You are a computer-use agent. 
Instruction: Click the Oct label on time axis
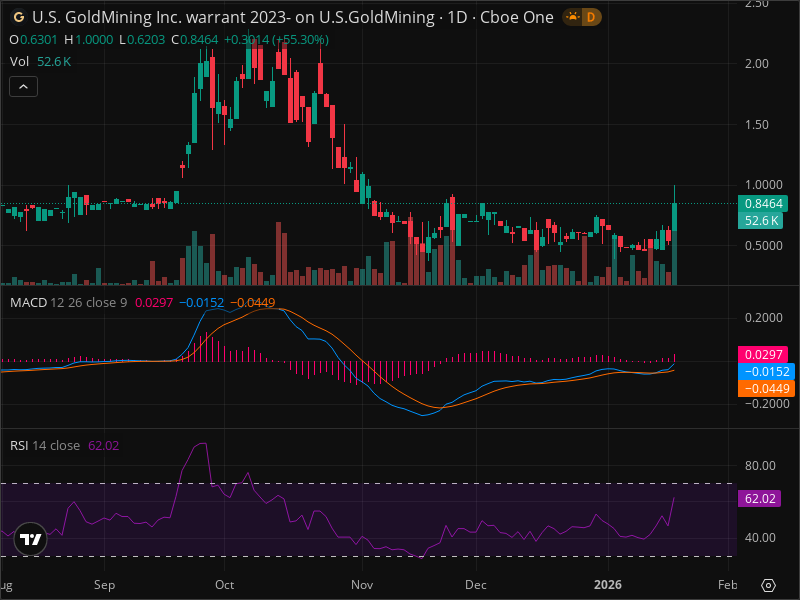coord(224,585)
